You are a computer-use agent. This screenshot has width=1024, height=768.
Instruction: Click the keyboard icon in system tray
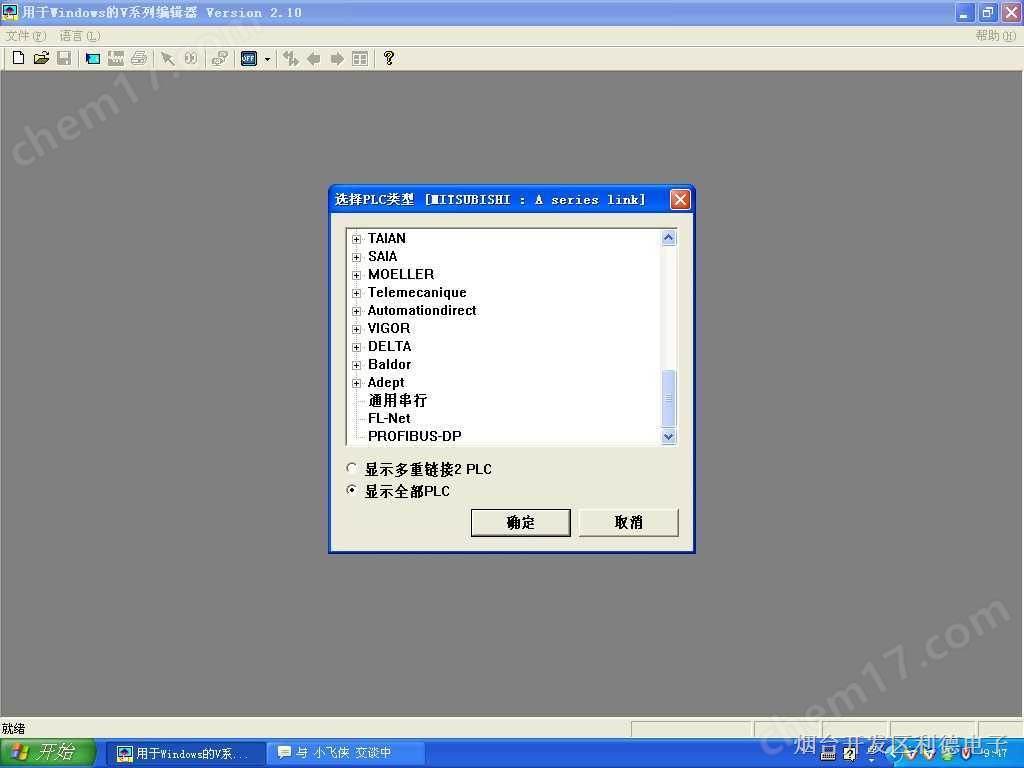click(828, 755)
